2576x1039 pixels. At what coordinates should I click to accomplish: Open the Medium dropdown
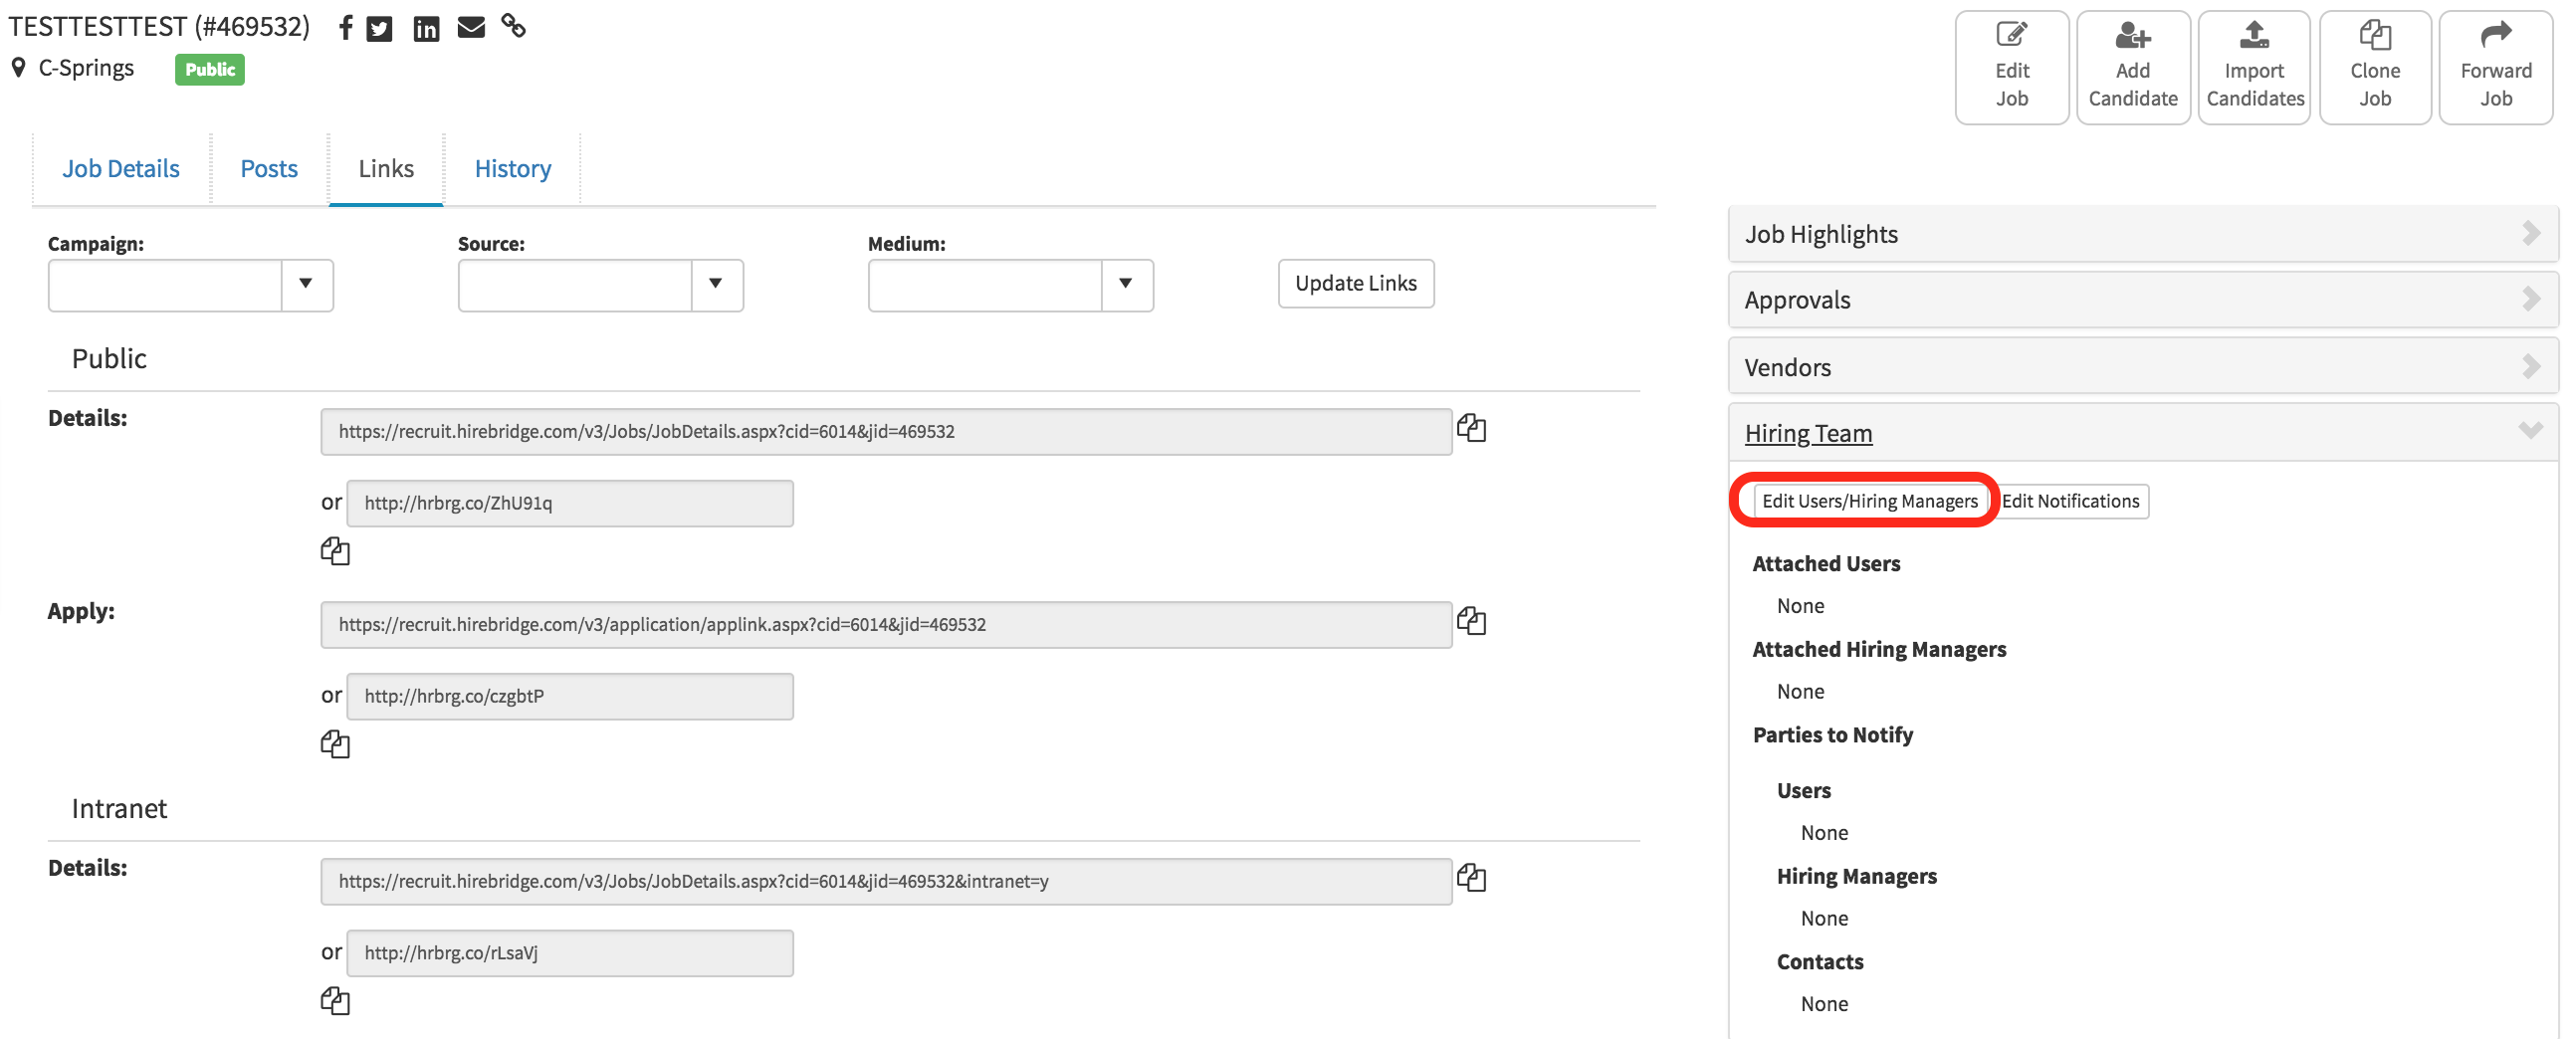(1126, 285)
